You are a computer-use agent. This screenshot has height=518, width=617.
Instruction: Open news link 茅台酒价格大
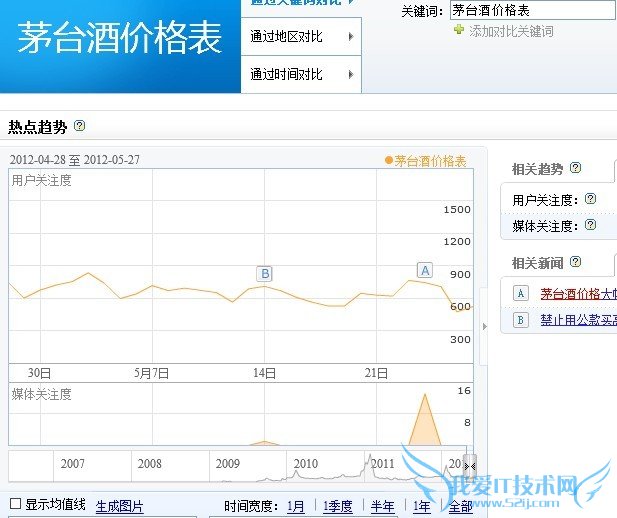(578, 294)
